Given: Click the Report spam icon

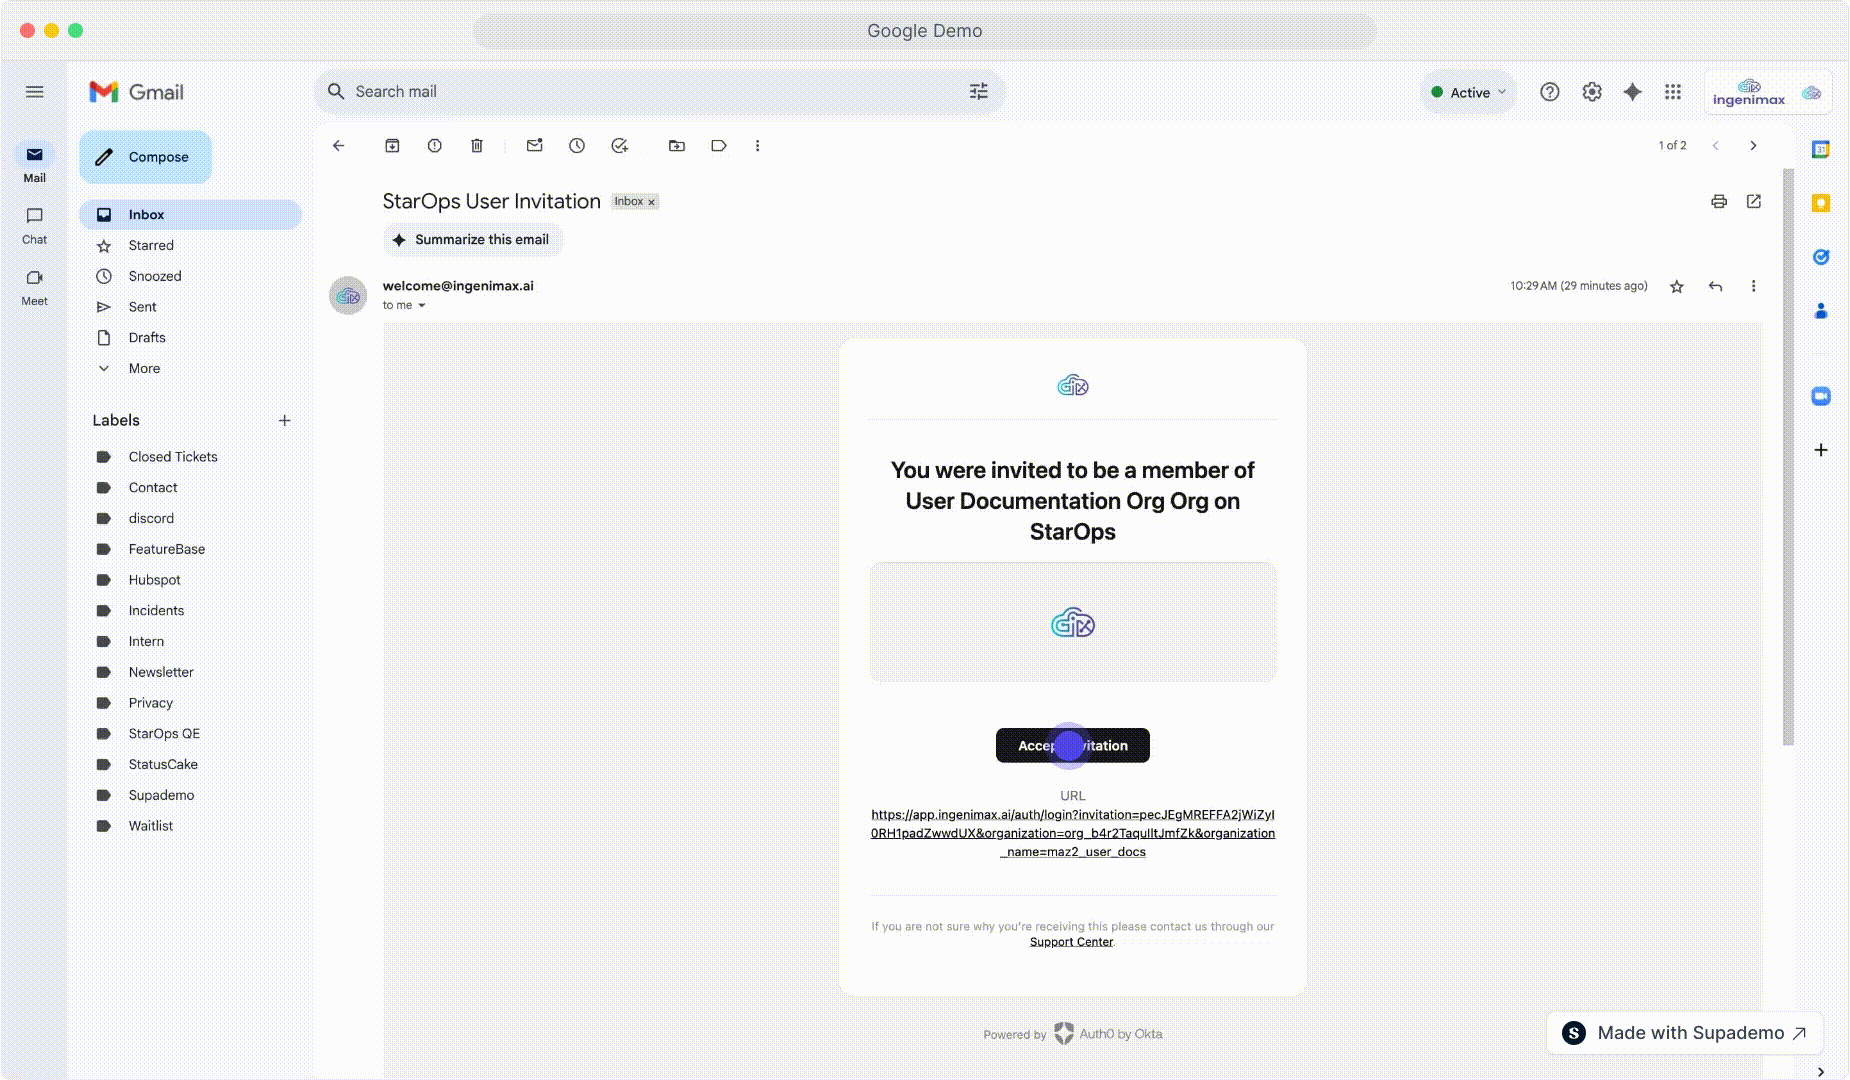Looking at the screenshot, I should click(x=434, y=146).
